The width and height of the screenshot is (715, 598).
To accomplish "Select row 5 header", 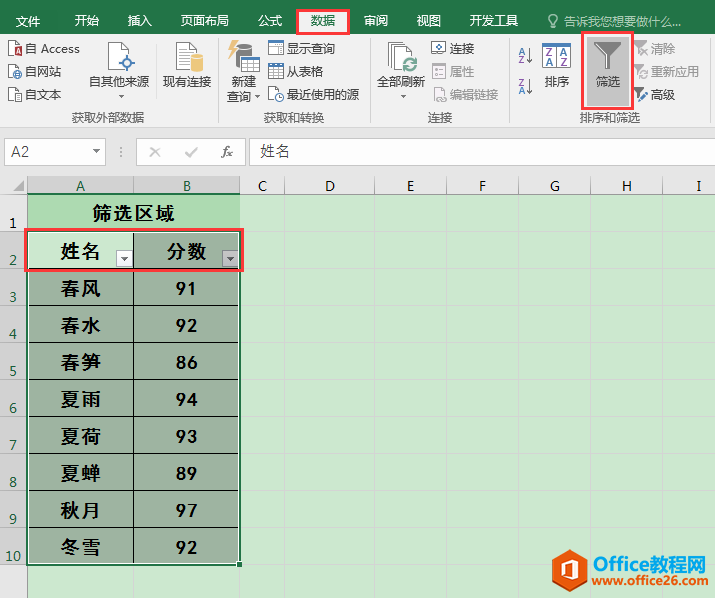I will click(x=13, y=361).
